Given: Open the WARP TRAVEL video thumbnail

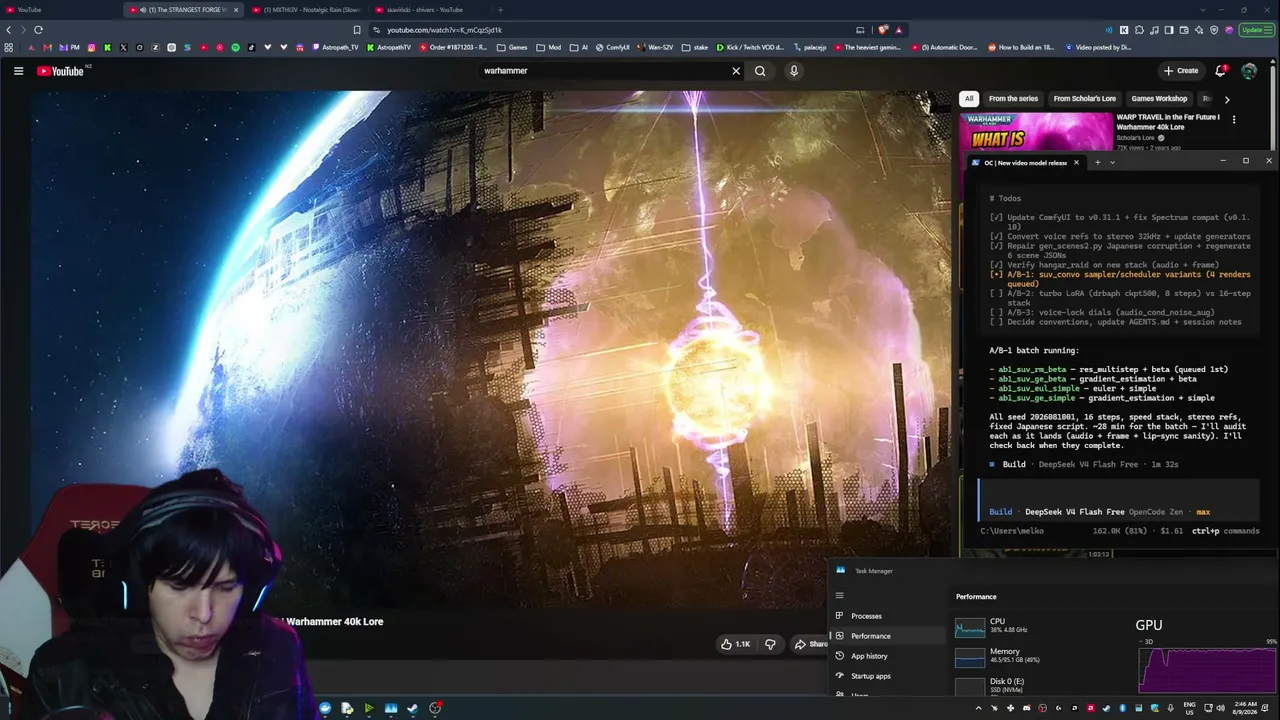Looking at the screenshot, I should pos(1036,131).
